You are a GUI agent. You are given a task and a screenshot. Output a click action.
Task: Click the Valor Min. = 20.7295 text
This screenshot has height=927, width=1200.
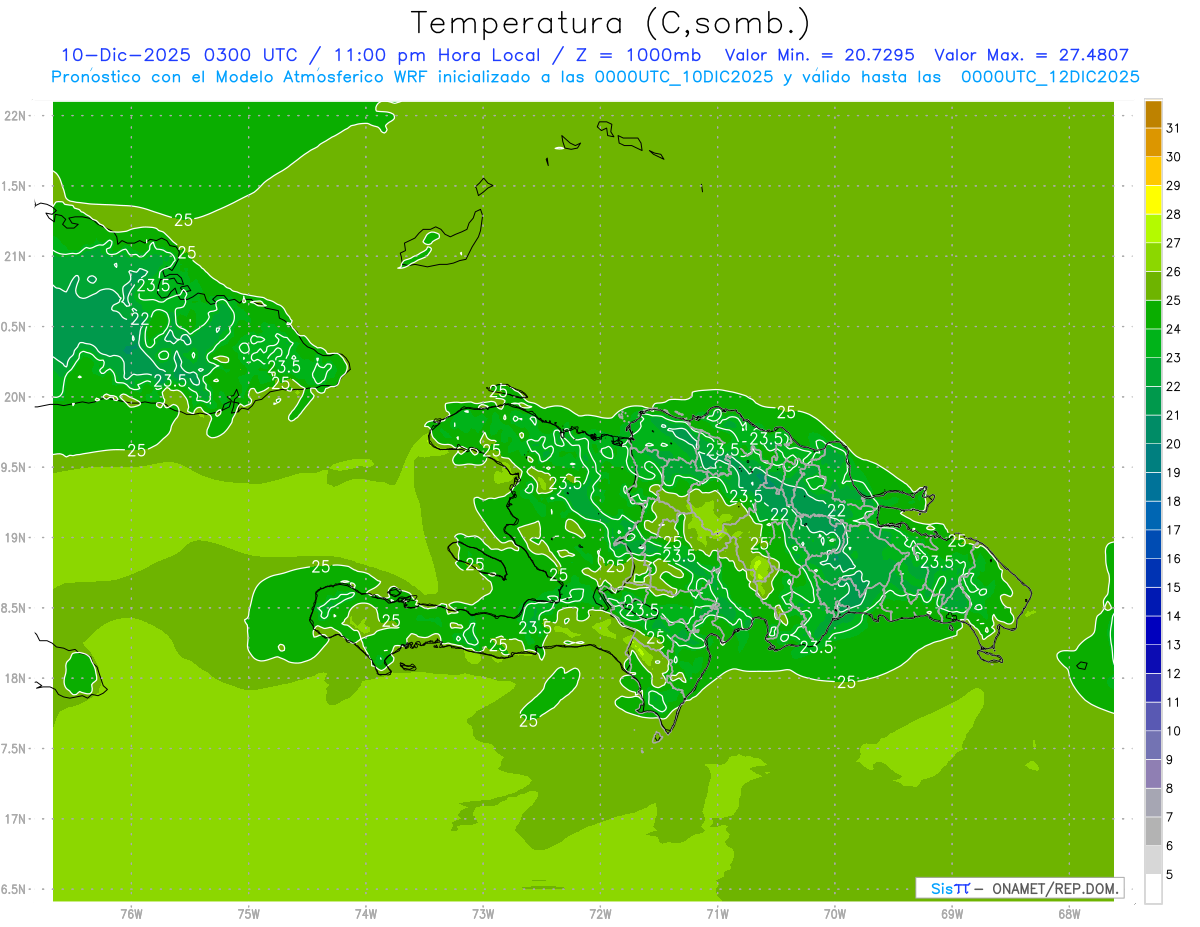pyautogui.click(x=819, y=55)
